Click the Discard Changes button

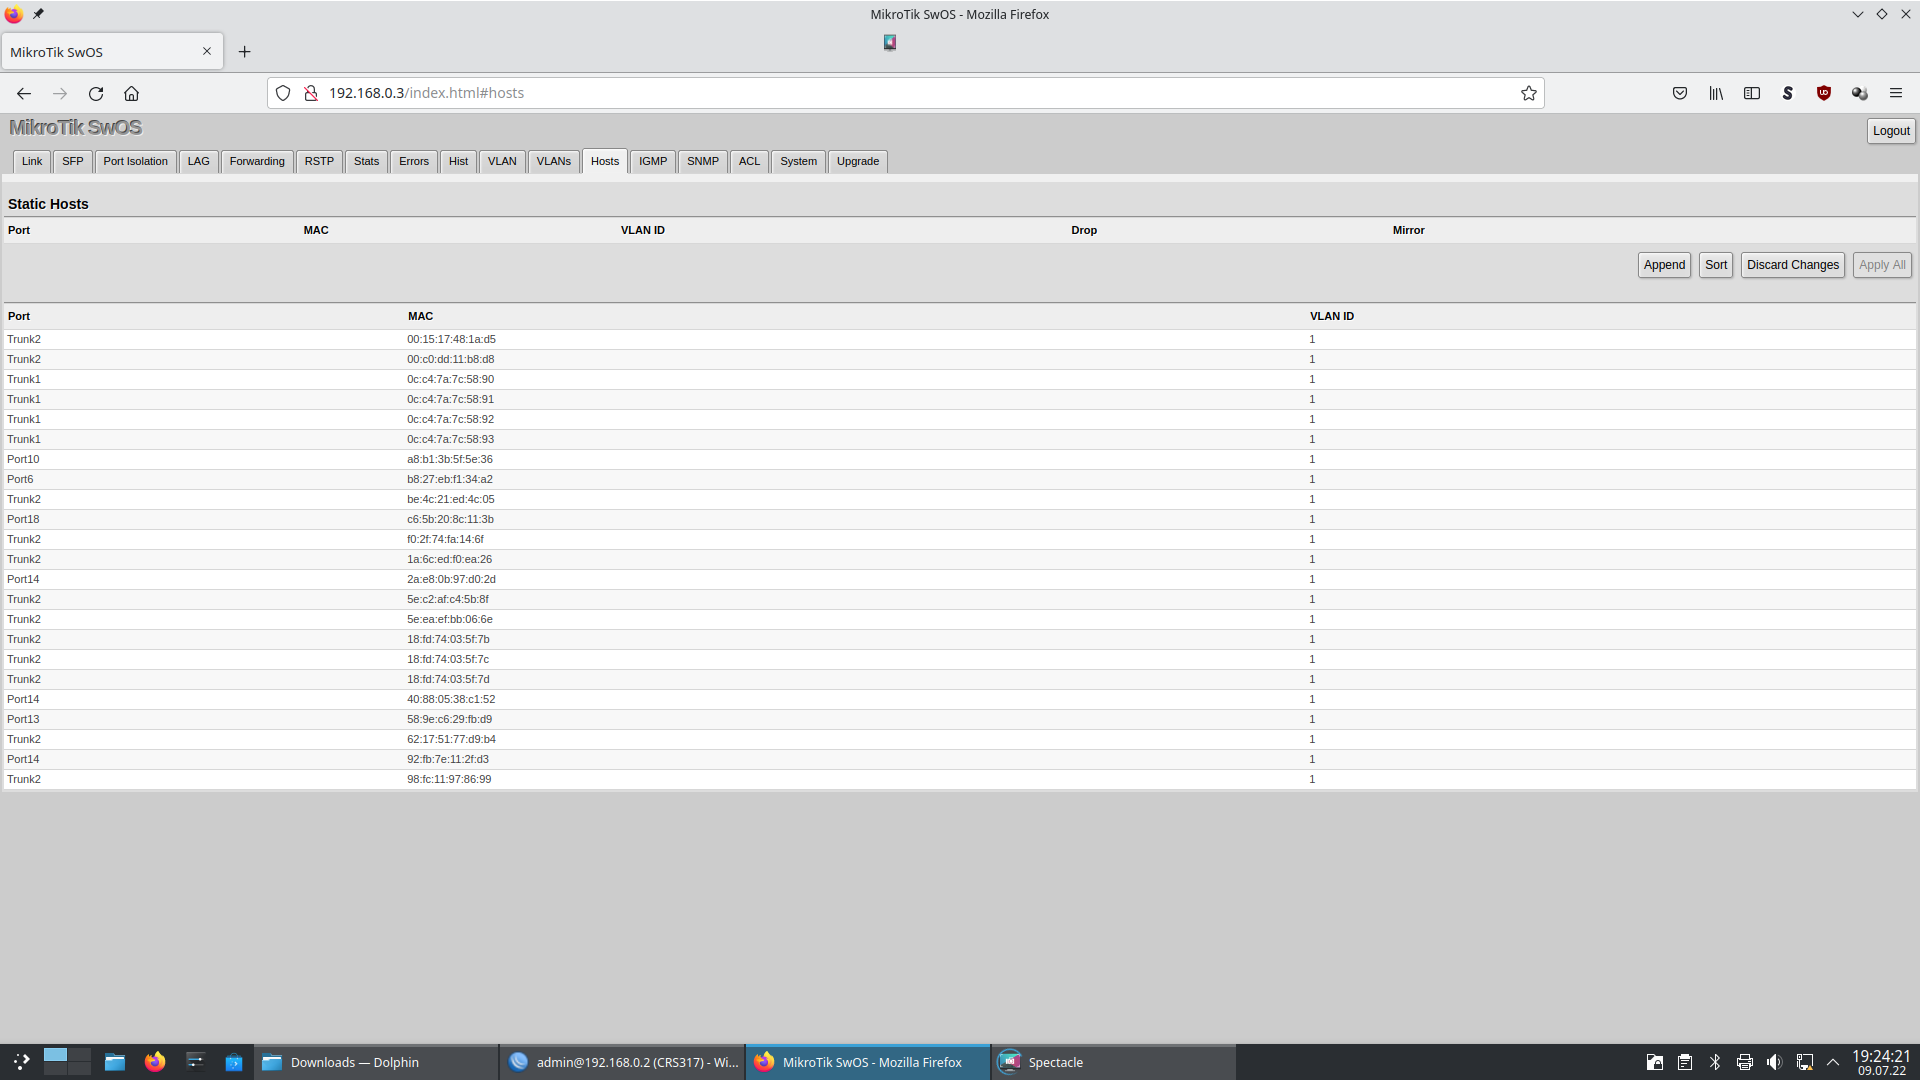pyautogui.click(x=1792, y=265)
